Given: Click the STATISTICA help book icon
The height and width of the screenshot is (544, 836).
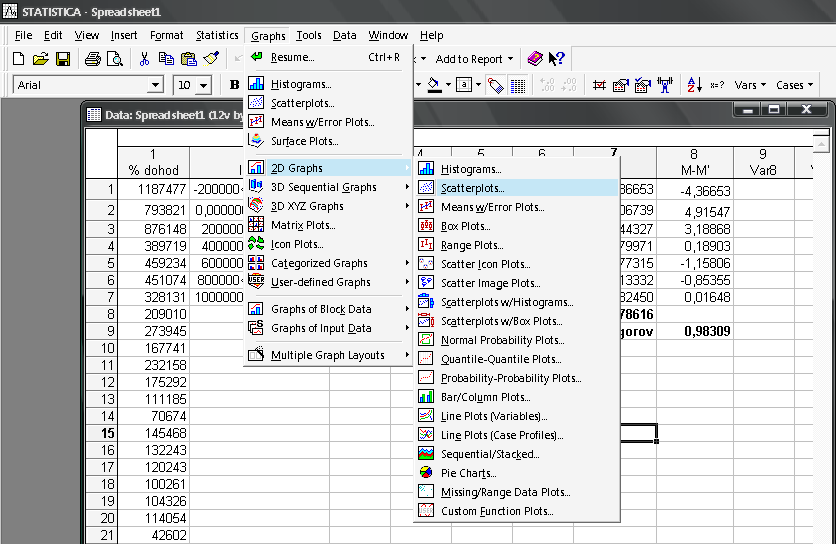Looking at the screenshot, I should pos(535,59).
